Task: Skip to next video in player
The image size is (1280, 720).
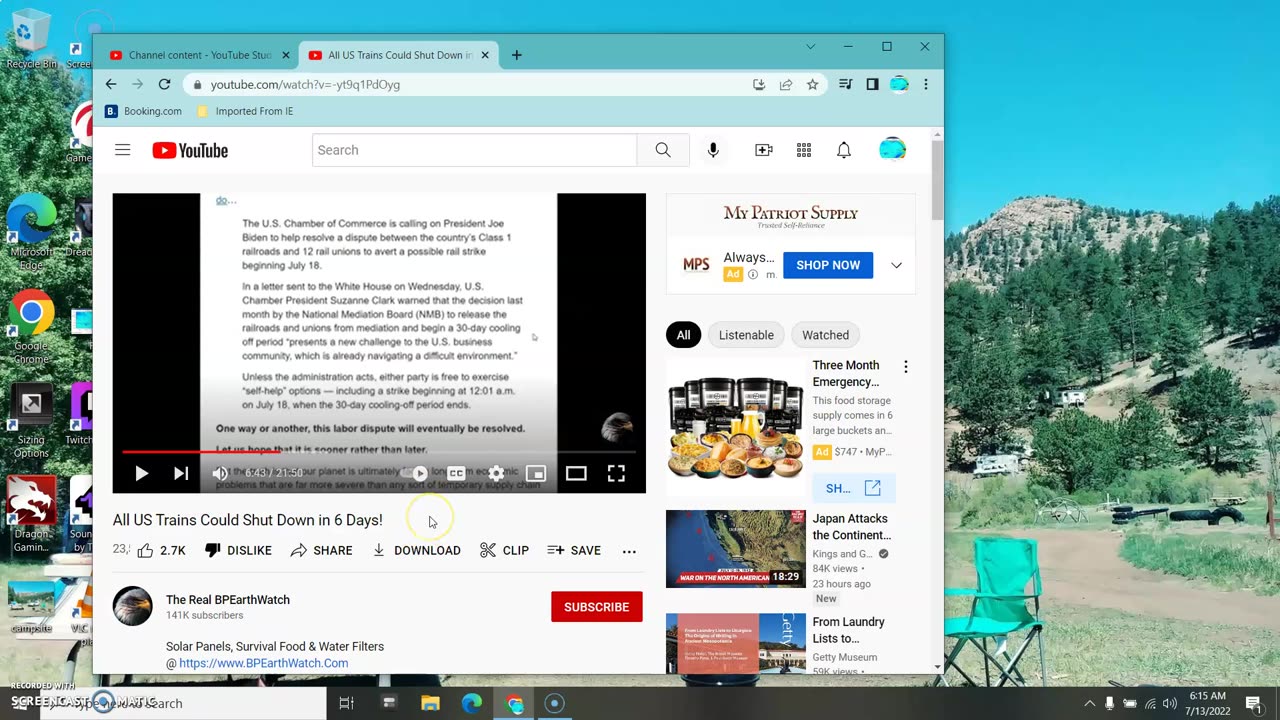Action: (x=181, y=474)
